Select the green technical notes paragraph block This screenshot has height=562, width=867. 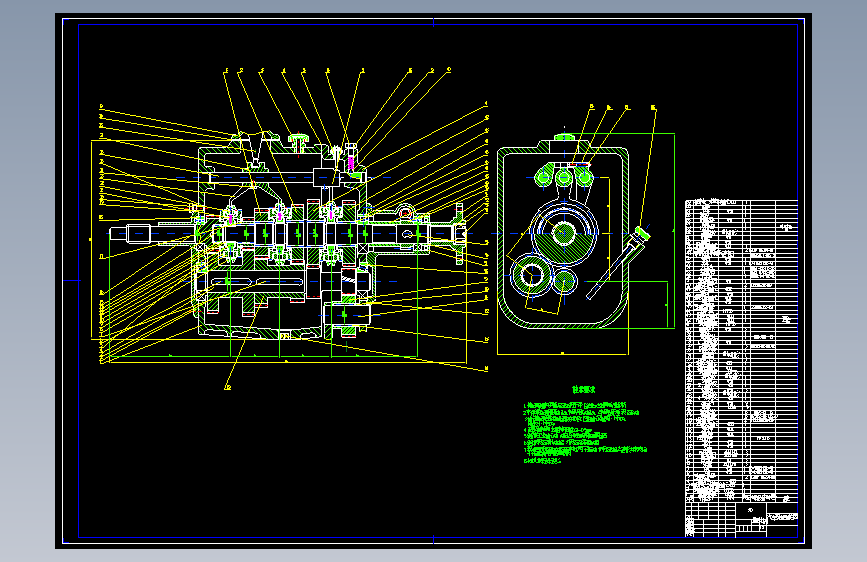click(x=585, y=433)
